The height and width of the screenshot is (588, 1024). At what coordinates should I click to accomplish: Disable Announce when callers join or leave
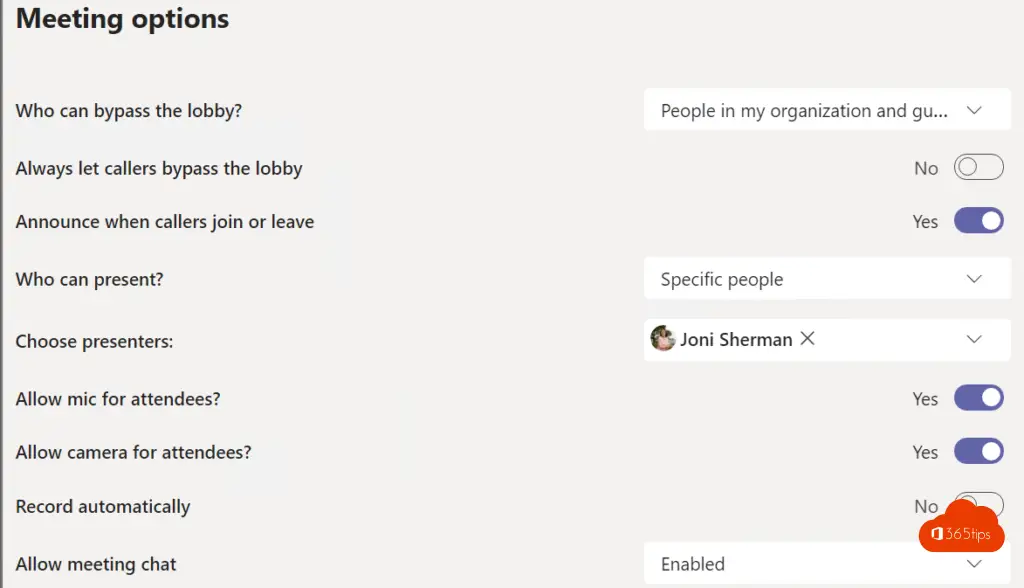(x=978, y=221)
